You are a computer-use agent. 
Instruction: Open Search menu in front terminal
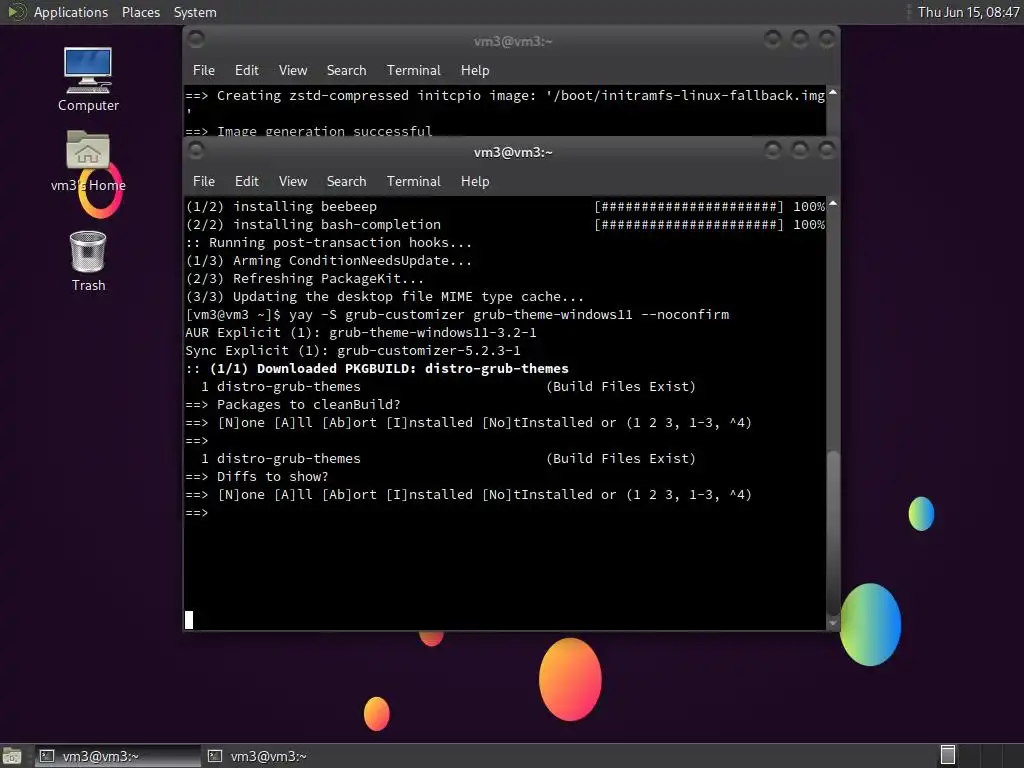pos(346,181)
